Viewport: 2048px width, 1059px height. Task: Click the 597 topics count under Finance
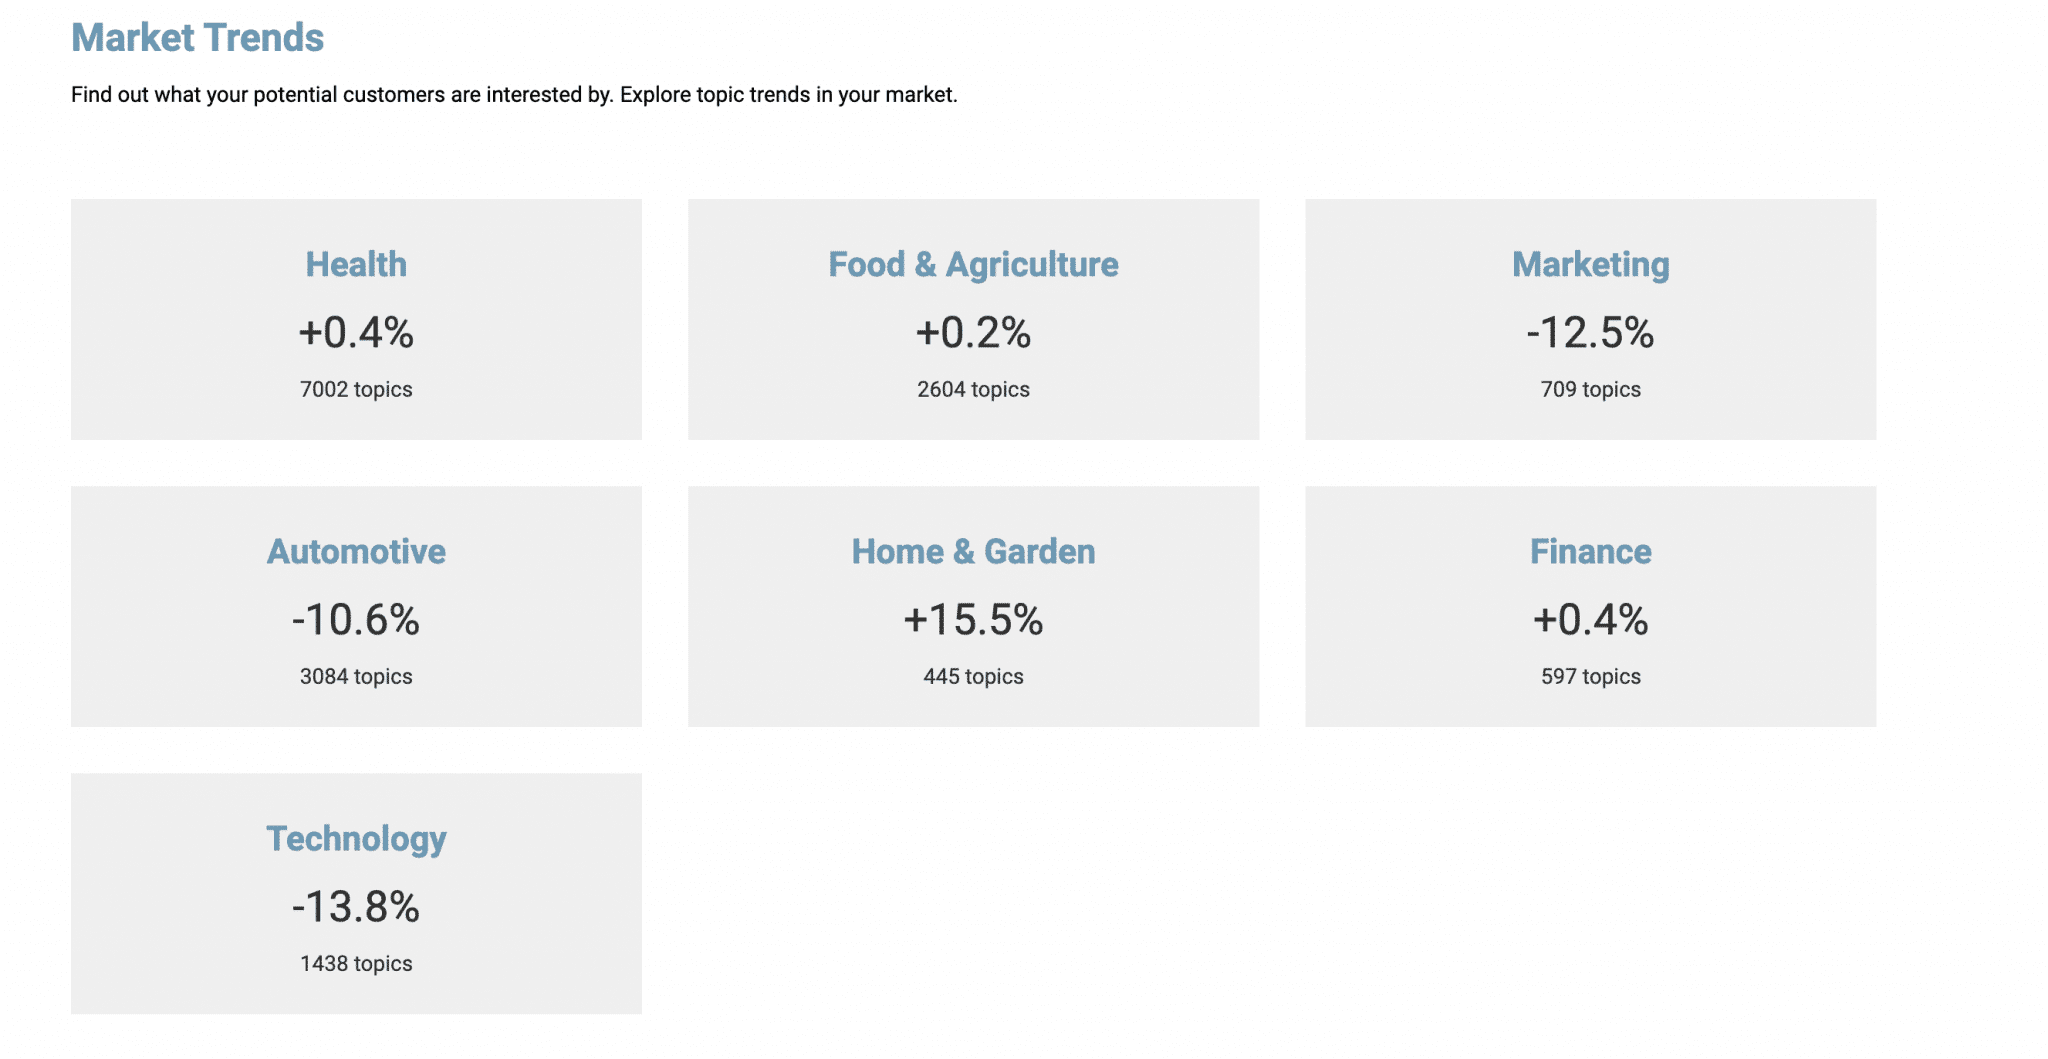click(x=1590, y=676)
